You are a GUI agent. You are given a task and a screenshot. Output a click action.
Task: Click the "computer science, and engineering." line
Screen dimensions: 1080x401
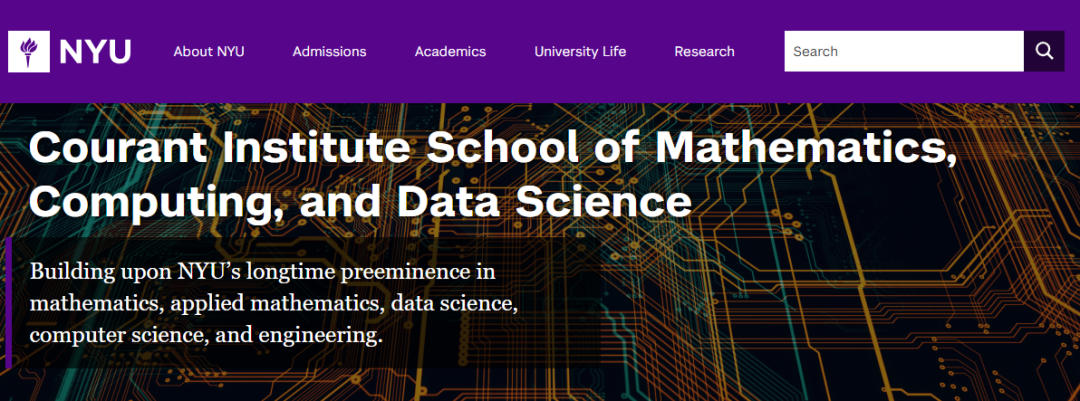coord(206,335)
